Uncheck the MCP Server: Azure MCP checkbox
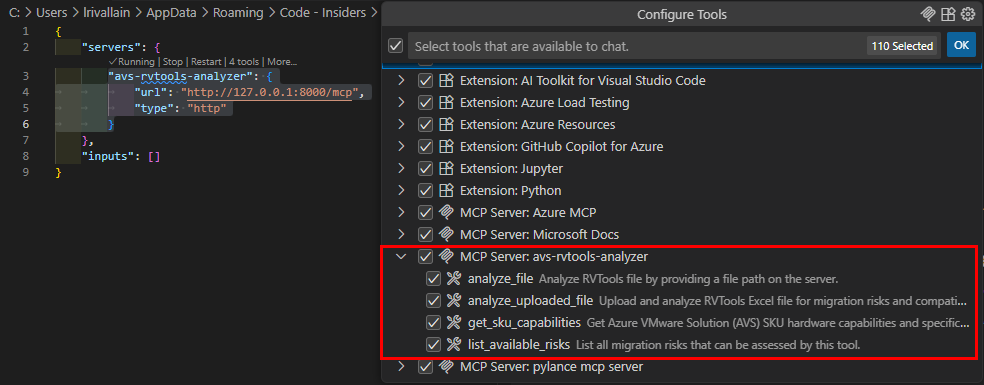Image resolution: width=984 pixels, height=385 pixels. [x=425, y=212]
